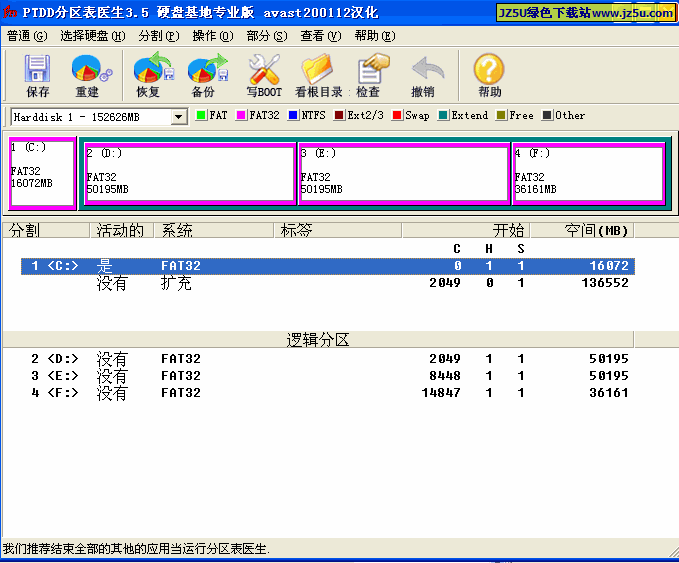Click the 逻辑分区 section header
679x563 pixels.
tap(318, 340)
